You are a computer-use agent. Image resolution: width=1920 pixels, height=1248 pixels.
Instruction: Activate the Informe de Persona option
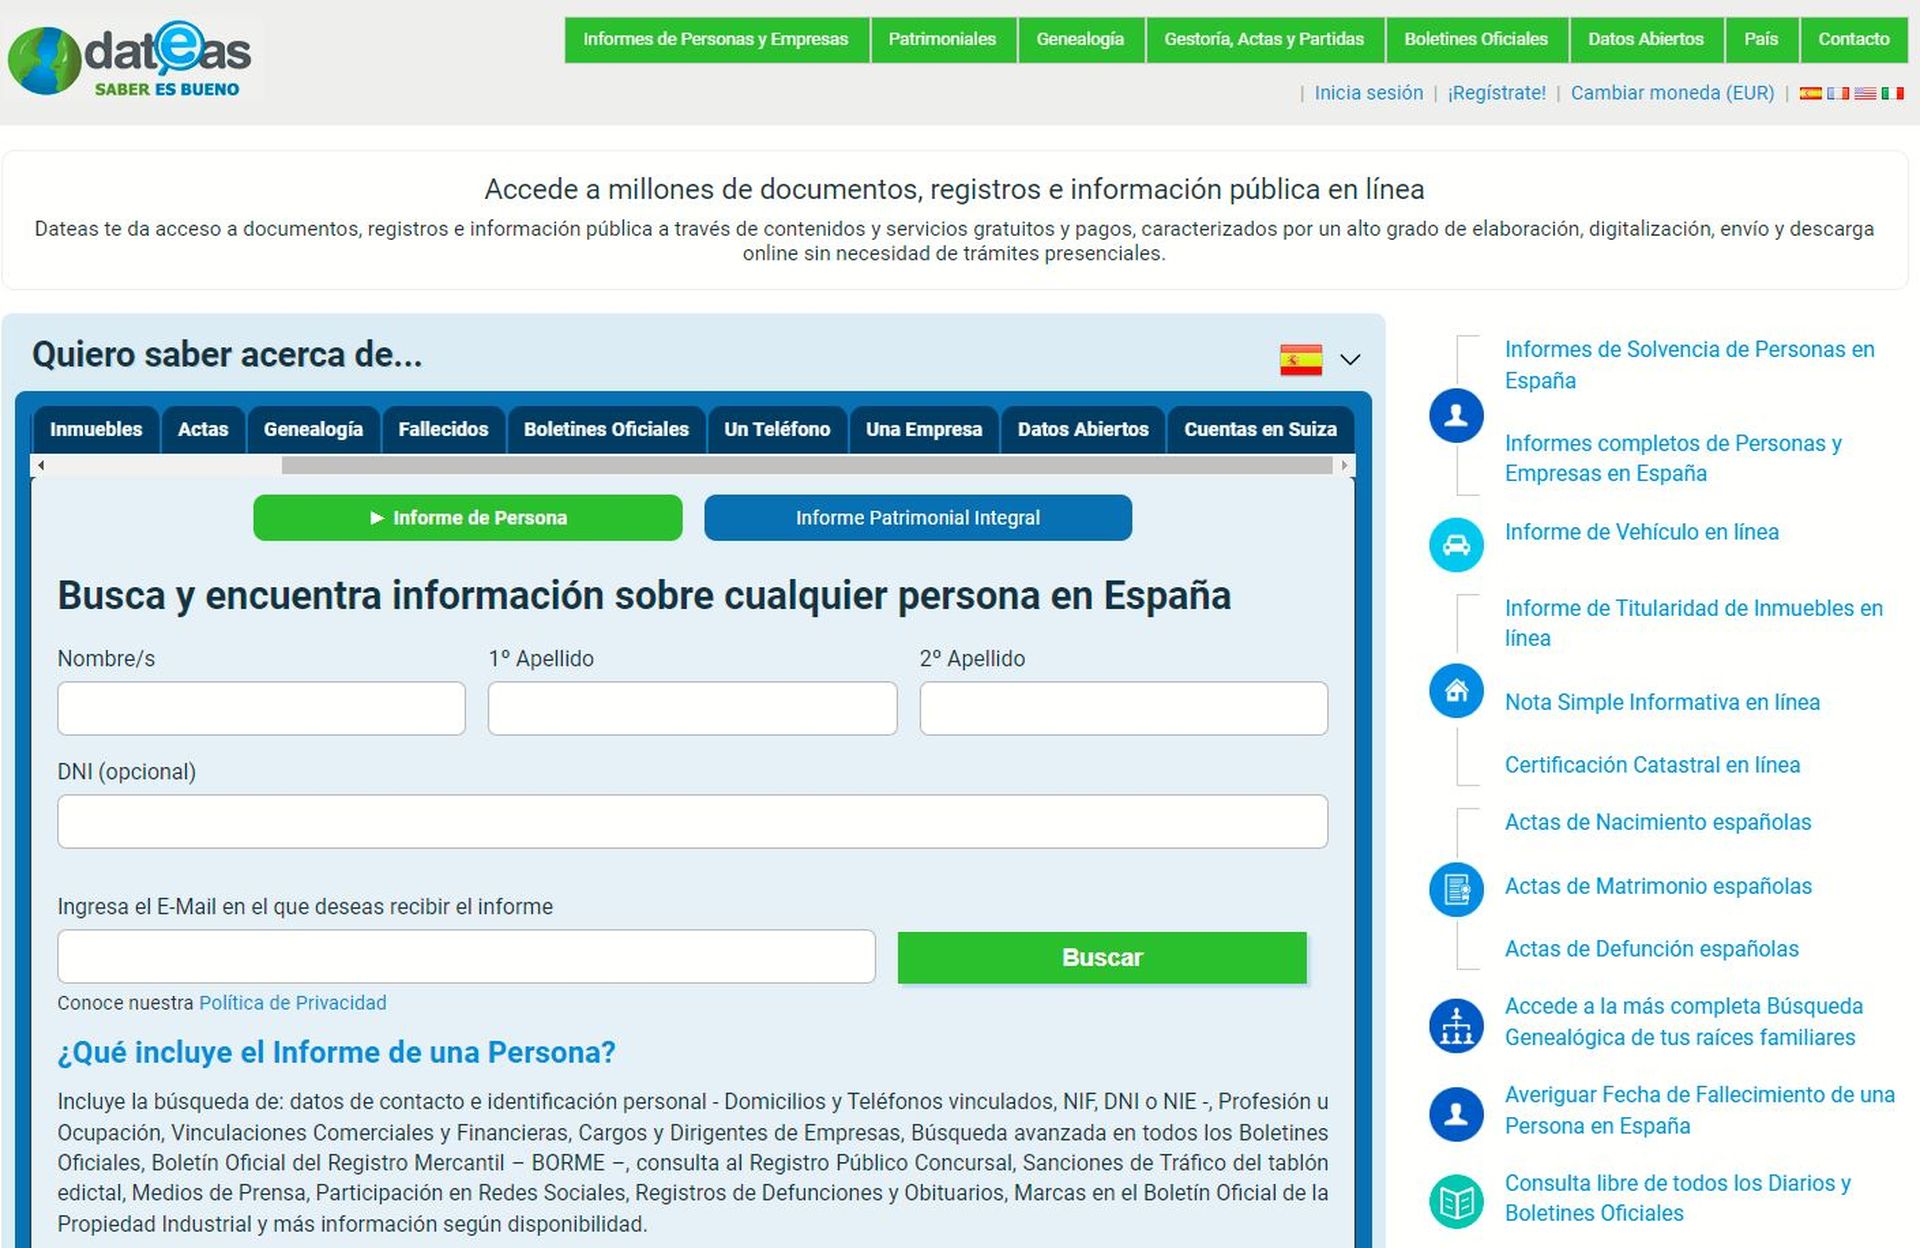[467, 517]
